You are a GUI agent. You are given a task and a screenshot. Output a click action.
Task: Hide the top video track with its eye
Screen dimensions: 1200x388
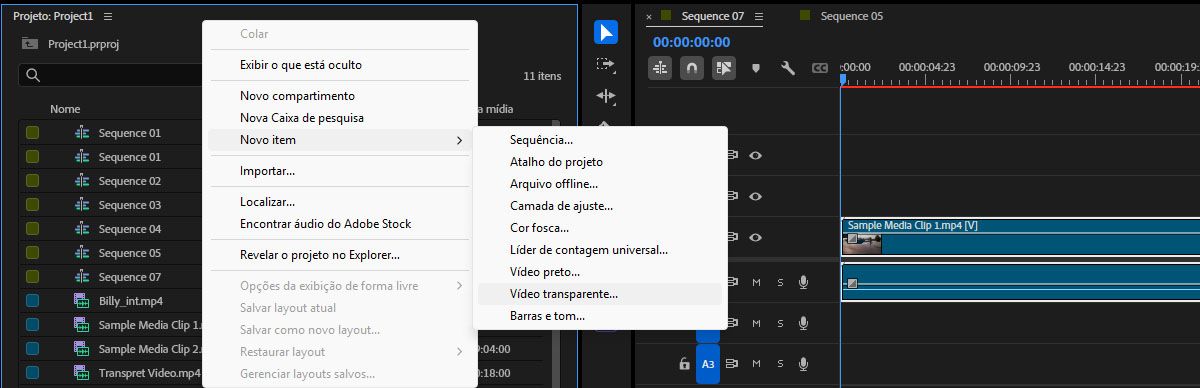[755, 155]
